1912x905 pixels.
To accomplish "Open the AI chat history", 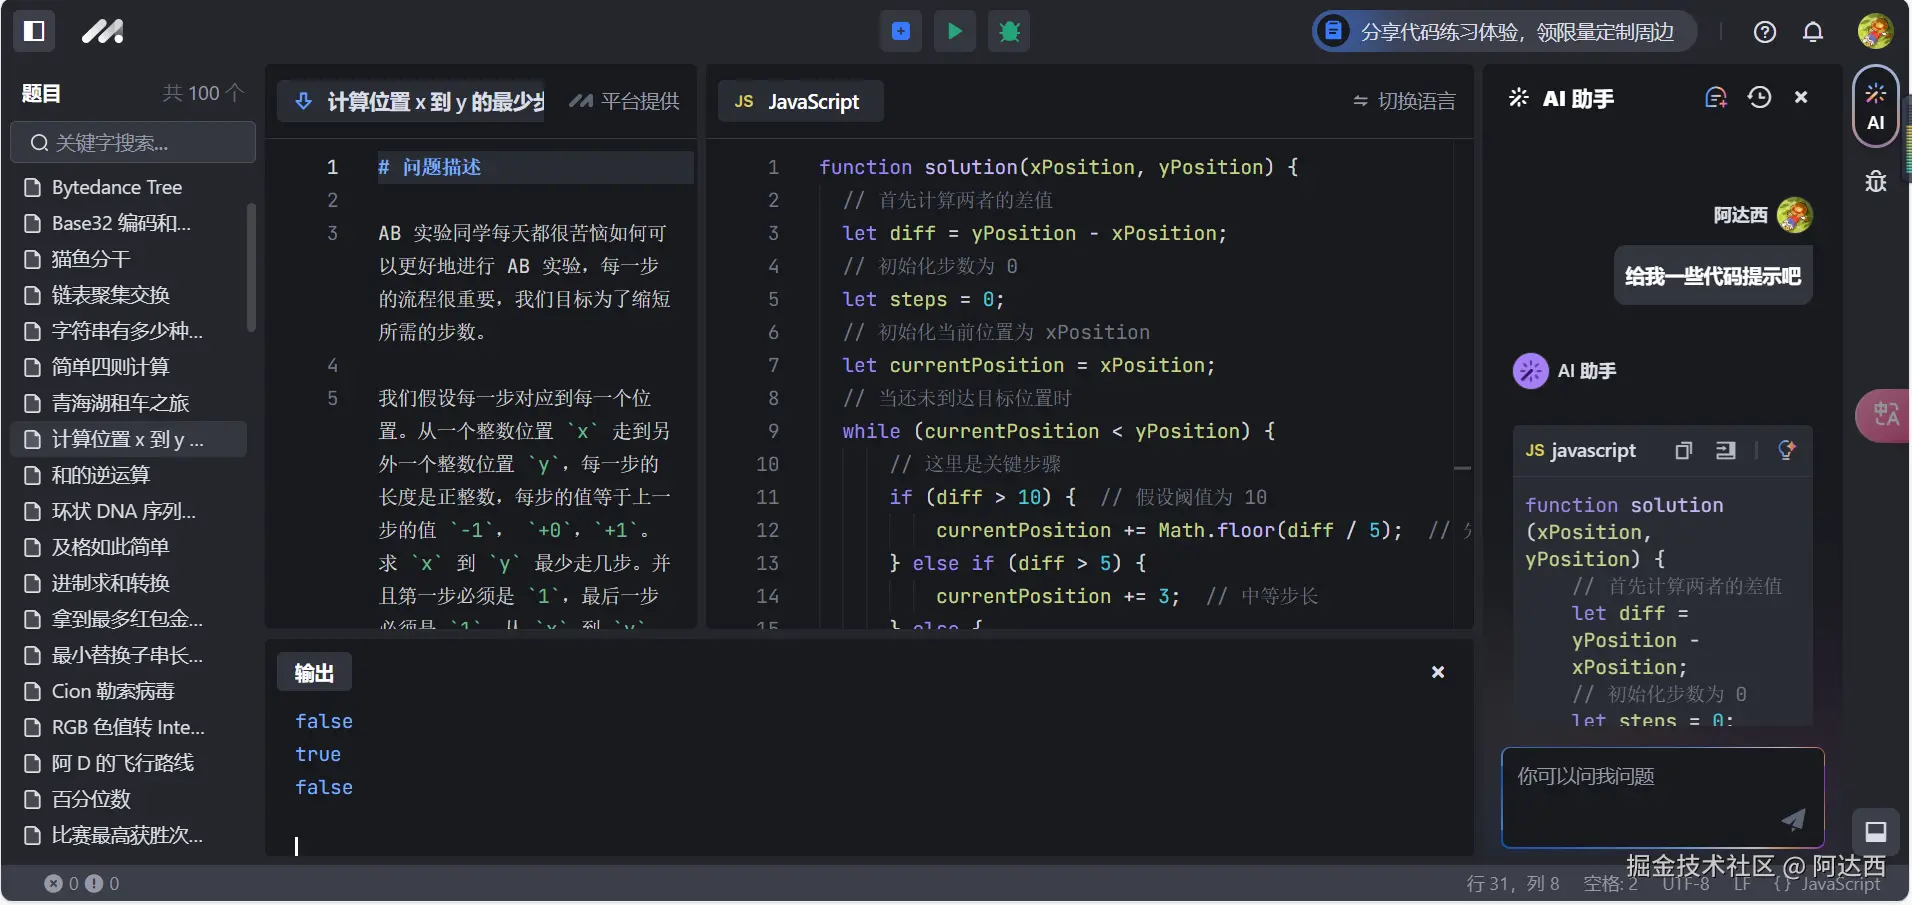I will click(1761, 97).
